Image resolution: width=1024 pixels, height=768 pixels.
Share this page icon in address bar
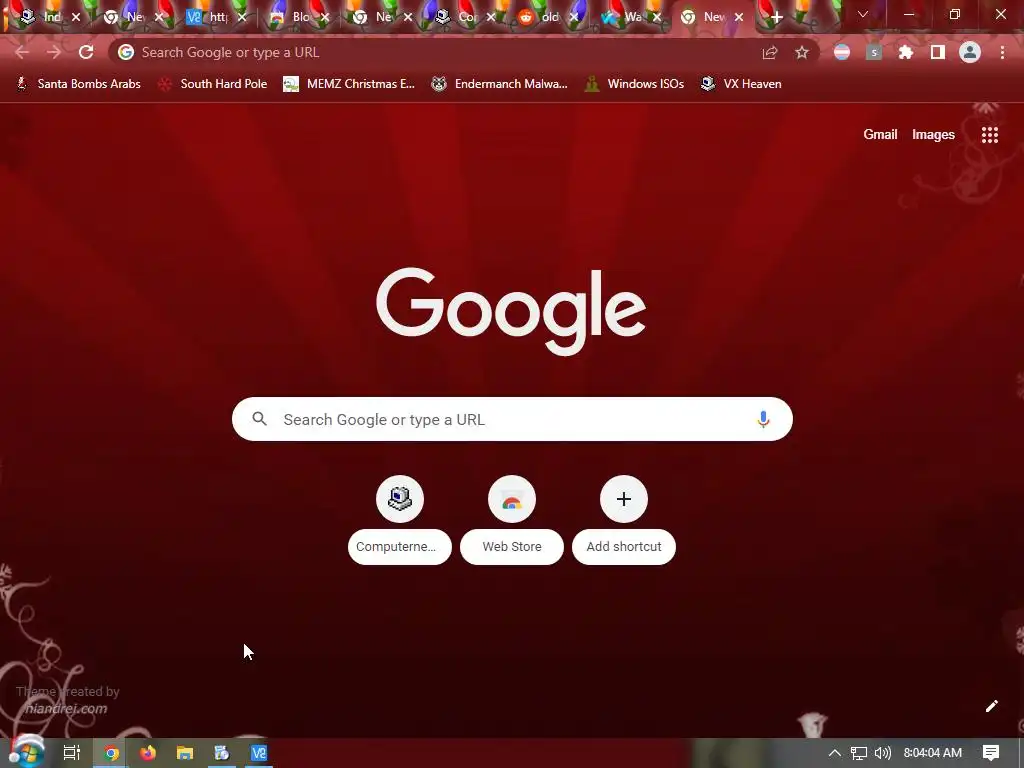pyautogui.click(x=770, y=53)
